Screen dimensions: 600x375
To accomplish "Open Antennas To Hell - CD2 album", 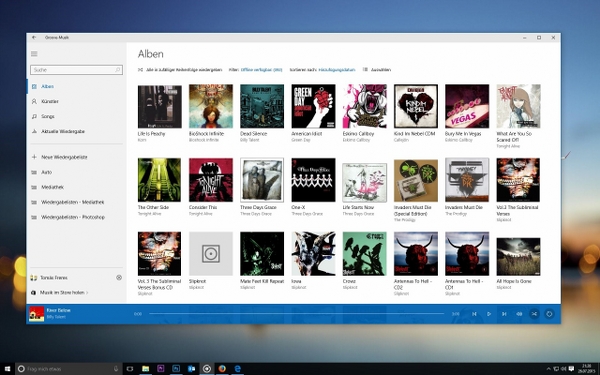I will coord(416,254).
